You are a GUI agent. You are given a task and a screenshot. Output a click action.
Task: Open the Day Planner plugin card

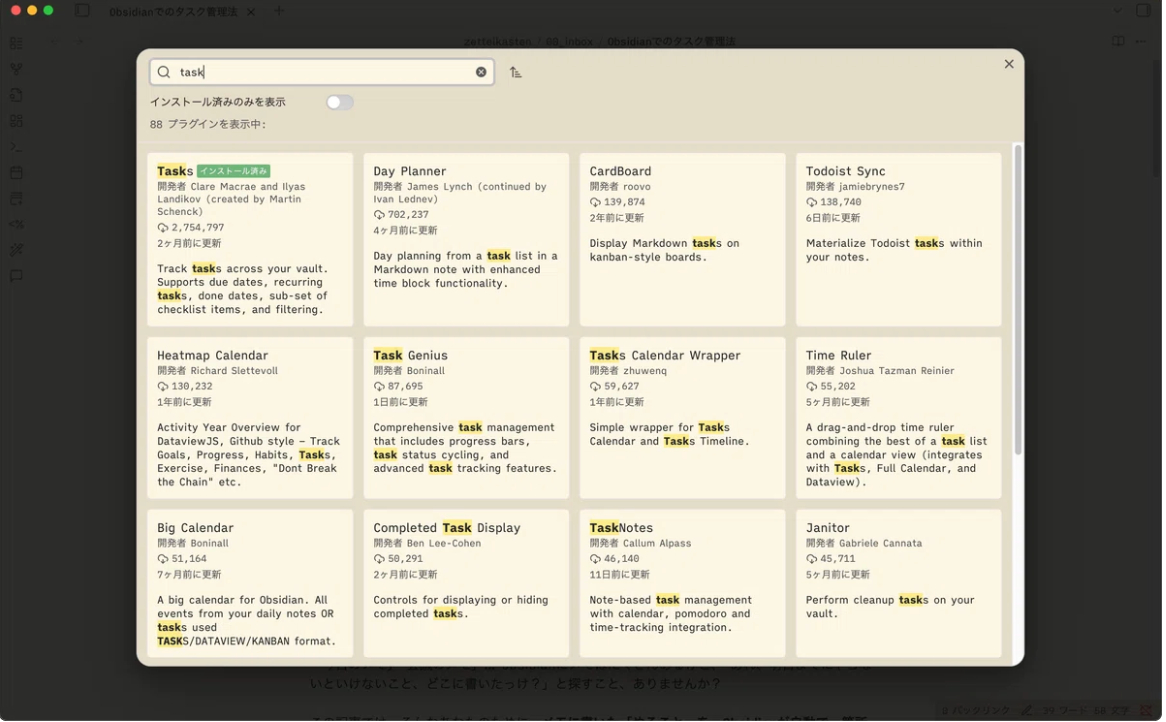466,239
